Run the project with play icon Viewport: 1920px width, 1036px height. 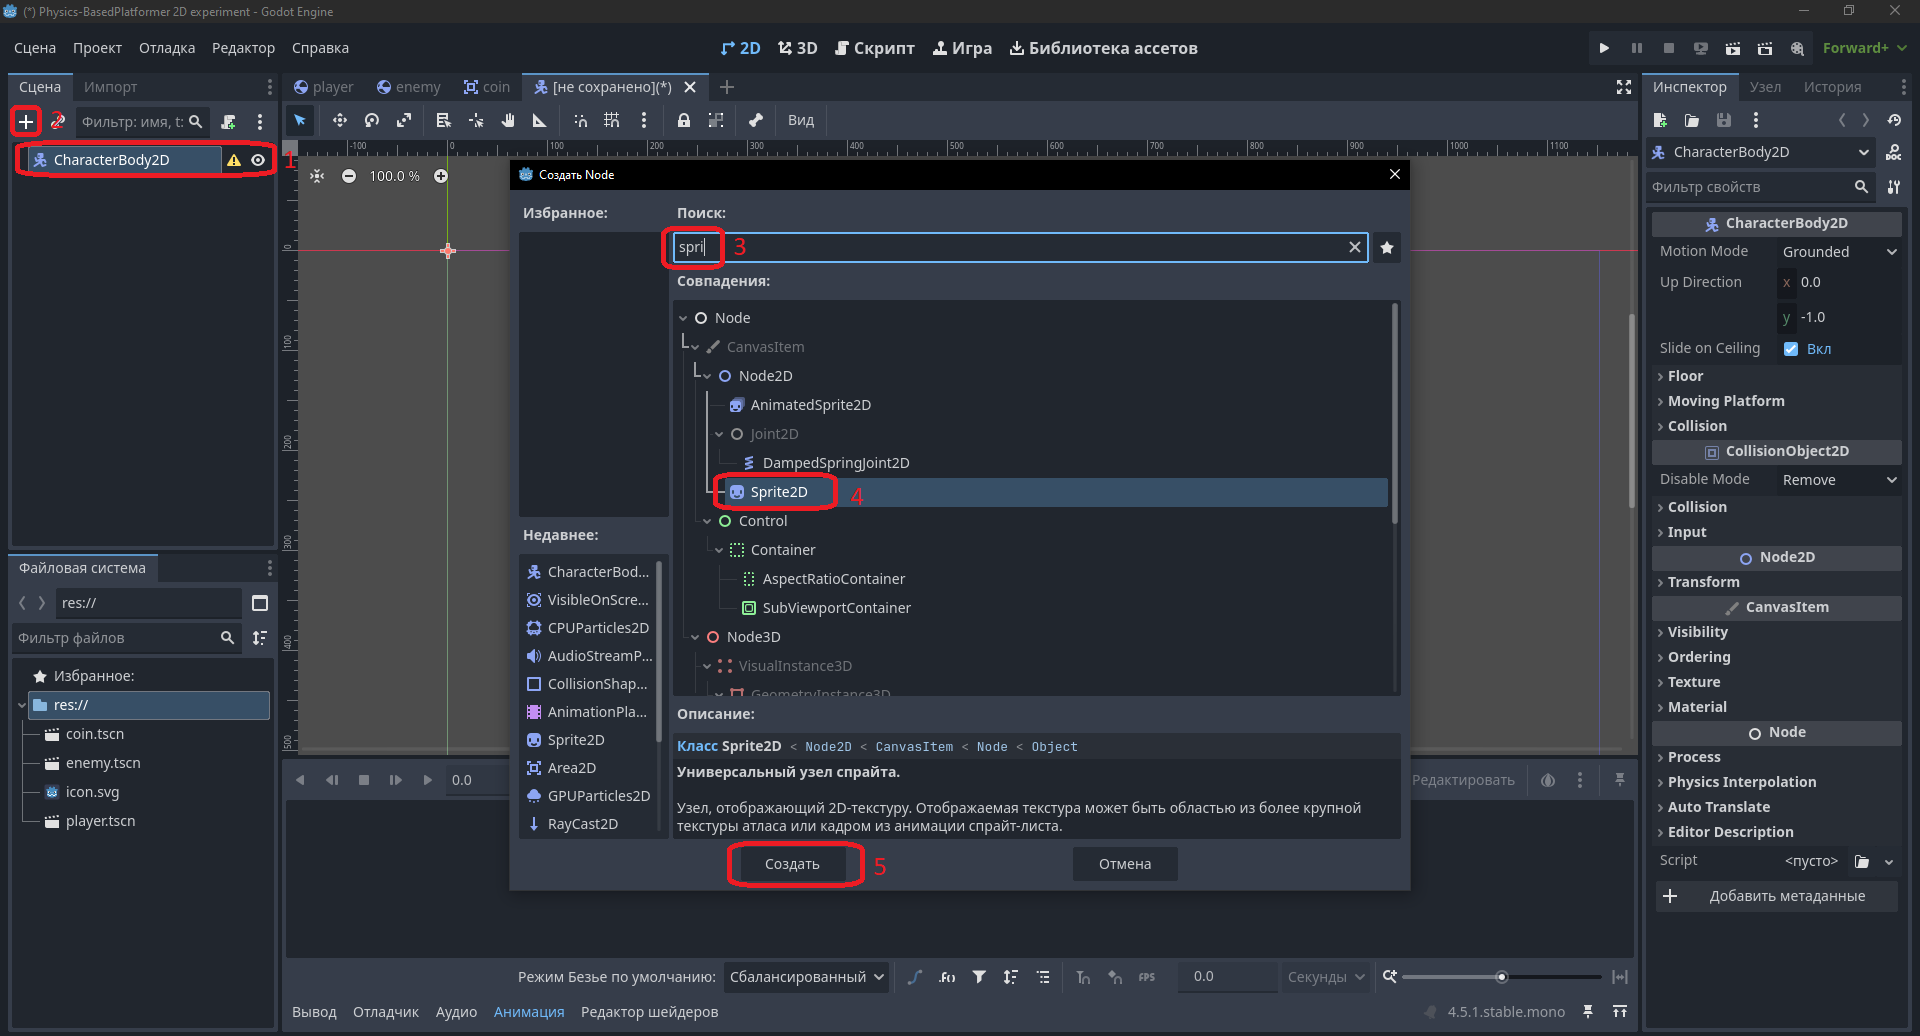click(x=1604, y=48)
